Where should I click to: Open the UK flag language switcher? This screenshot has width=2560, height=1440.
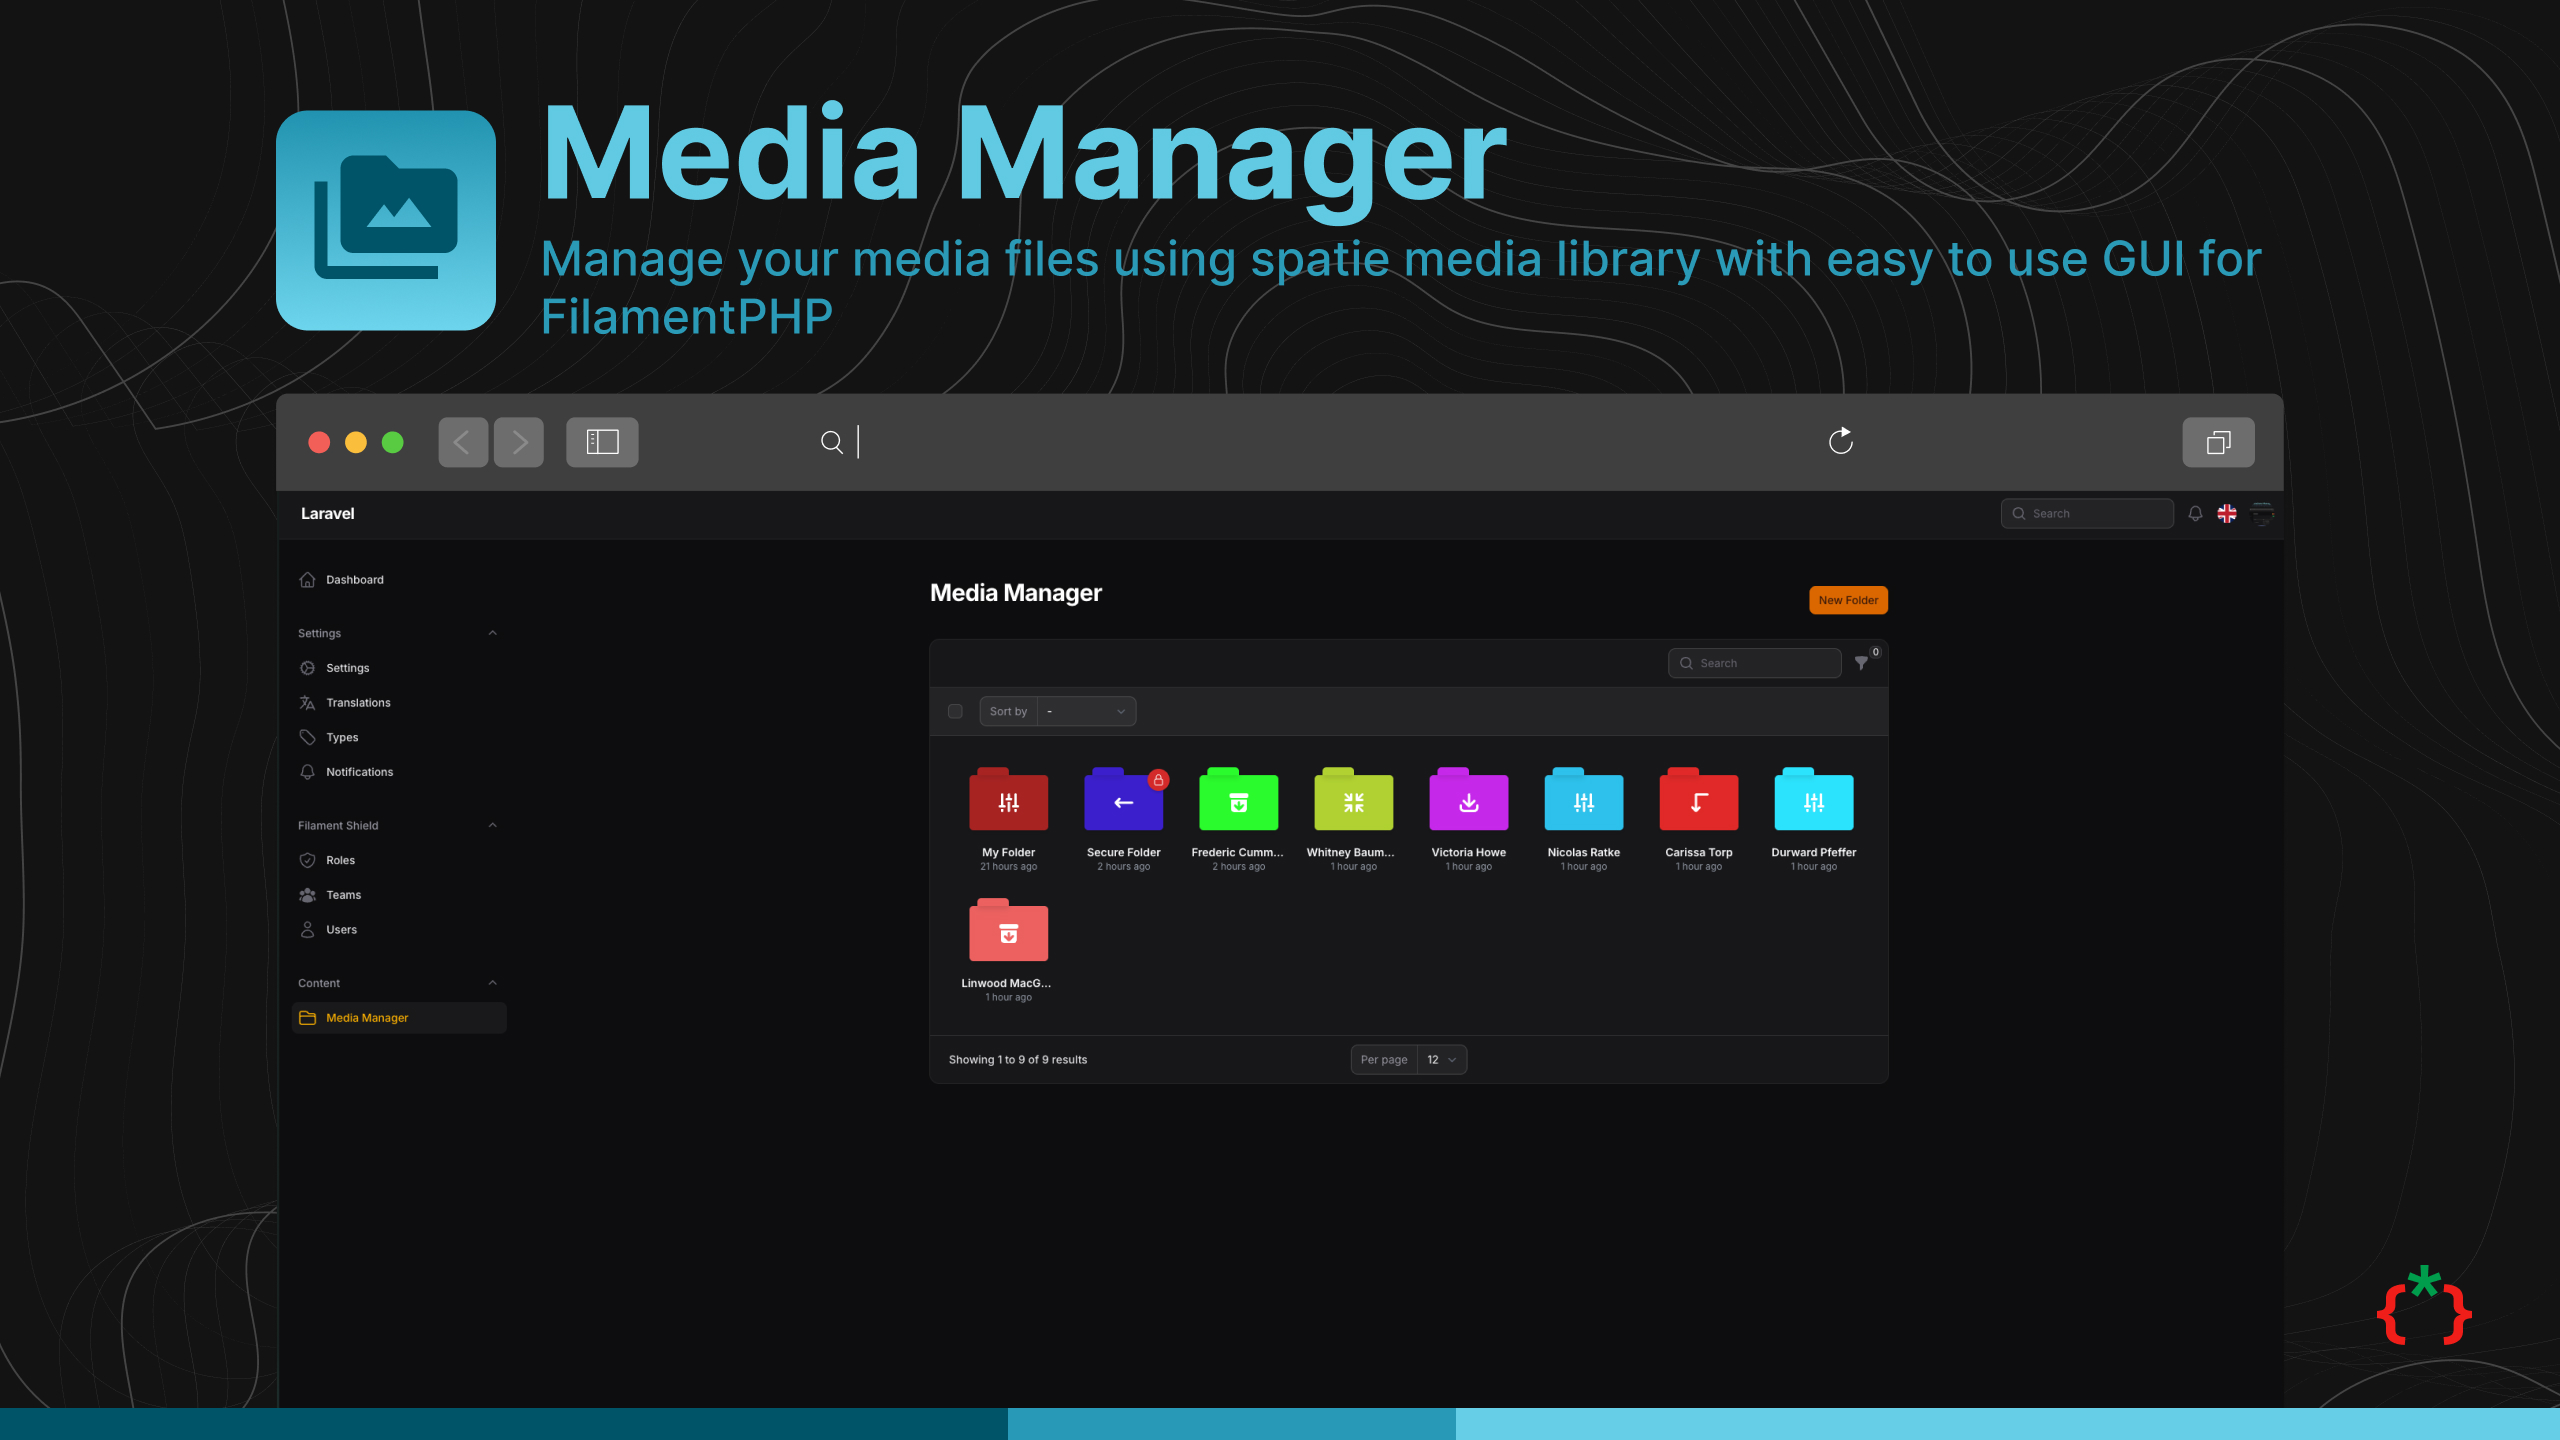(2227, 513)
